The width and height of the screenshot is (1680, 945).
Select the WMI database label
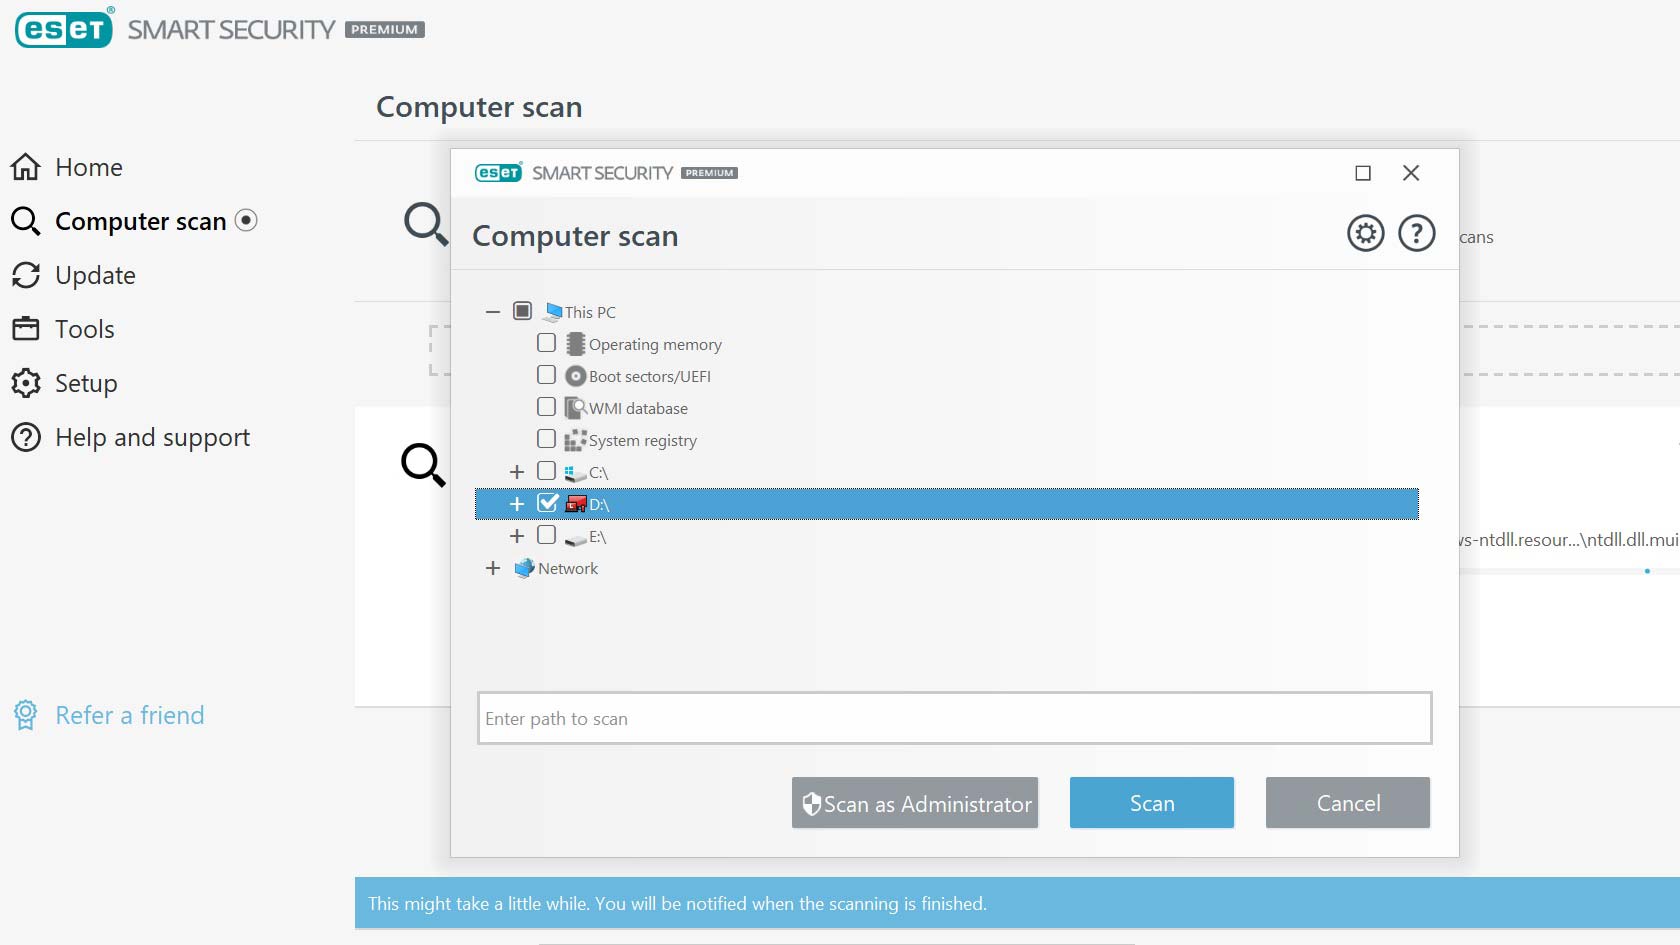click(638, 408)
